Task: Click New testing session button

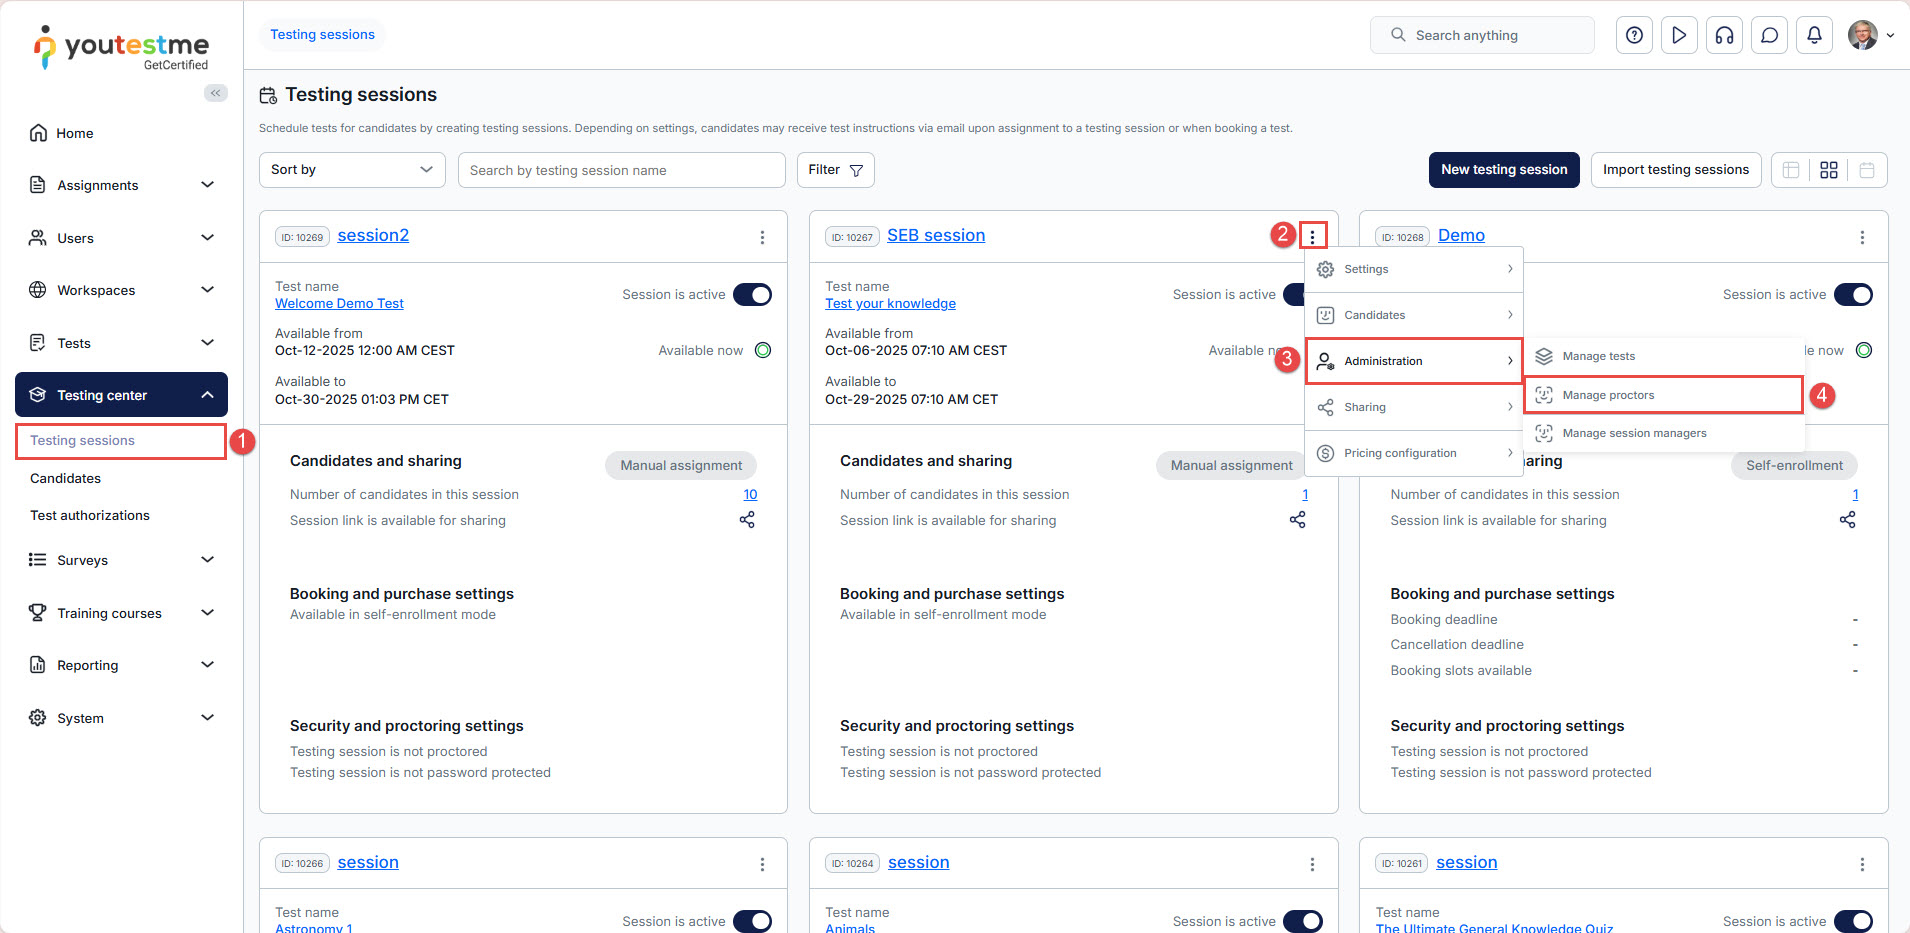Action: pos(1503,170)
